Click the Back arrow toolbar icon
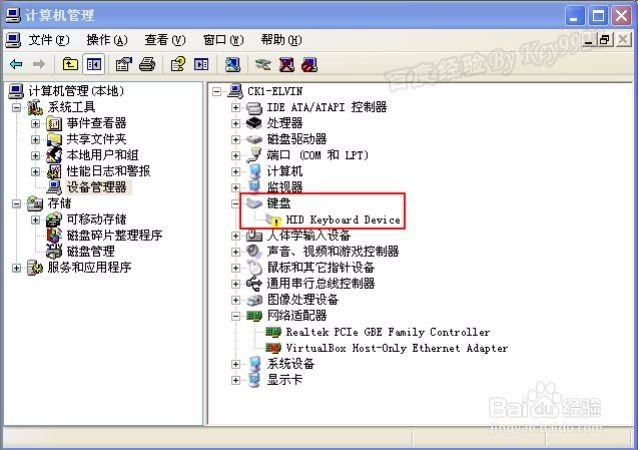Image resolution: width=638 pixels, height=450 pixels. 16,64
